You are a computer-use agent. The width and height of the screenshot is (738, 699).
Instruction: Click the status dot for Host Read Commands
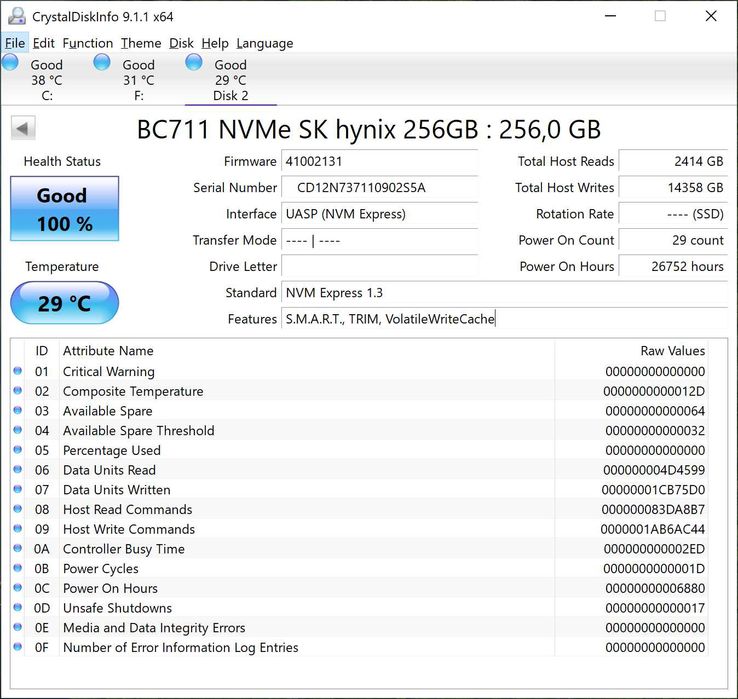18,509
